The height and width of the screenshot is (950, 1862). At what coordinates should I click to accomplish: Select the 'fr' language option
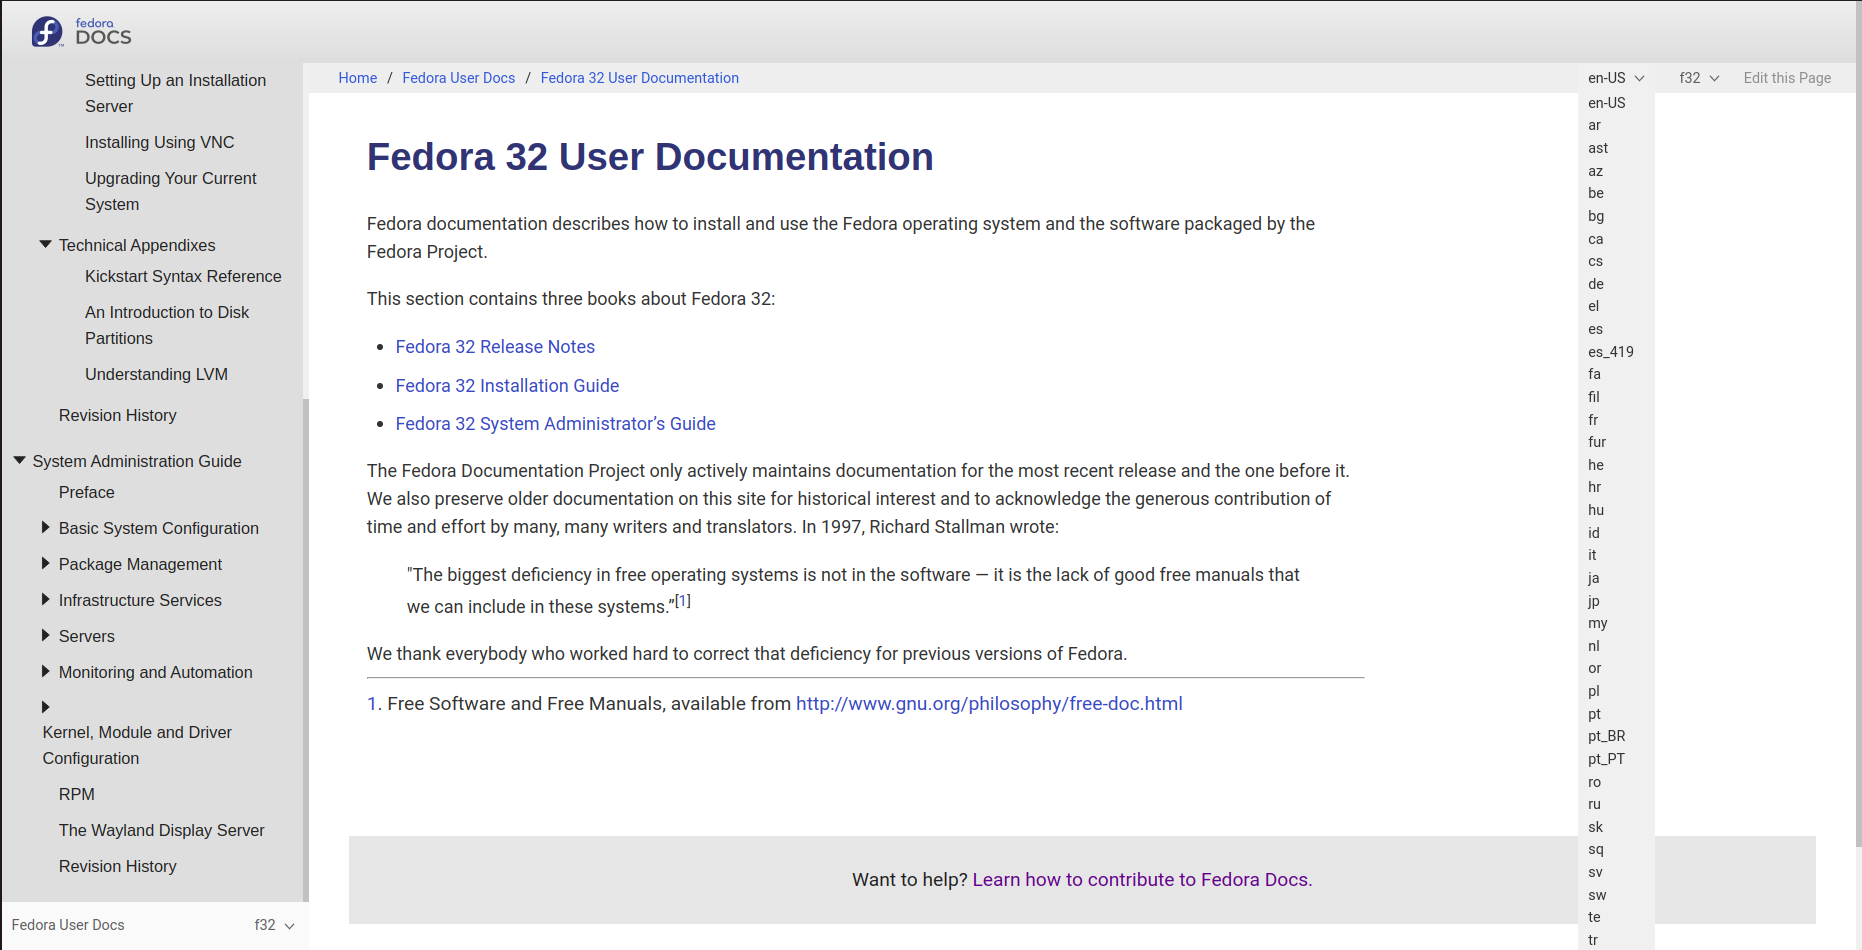(1593, 420)
